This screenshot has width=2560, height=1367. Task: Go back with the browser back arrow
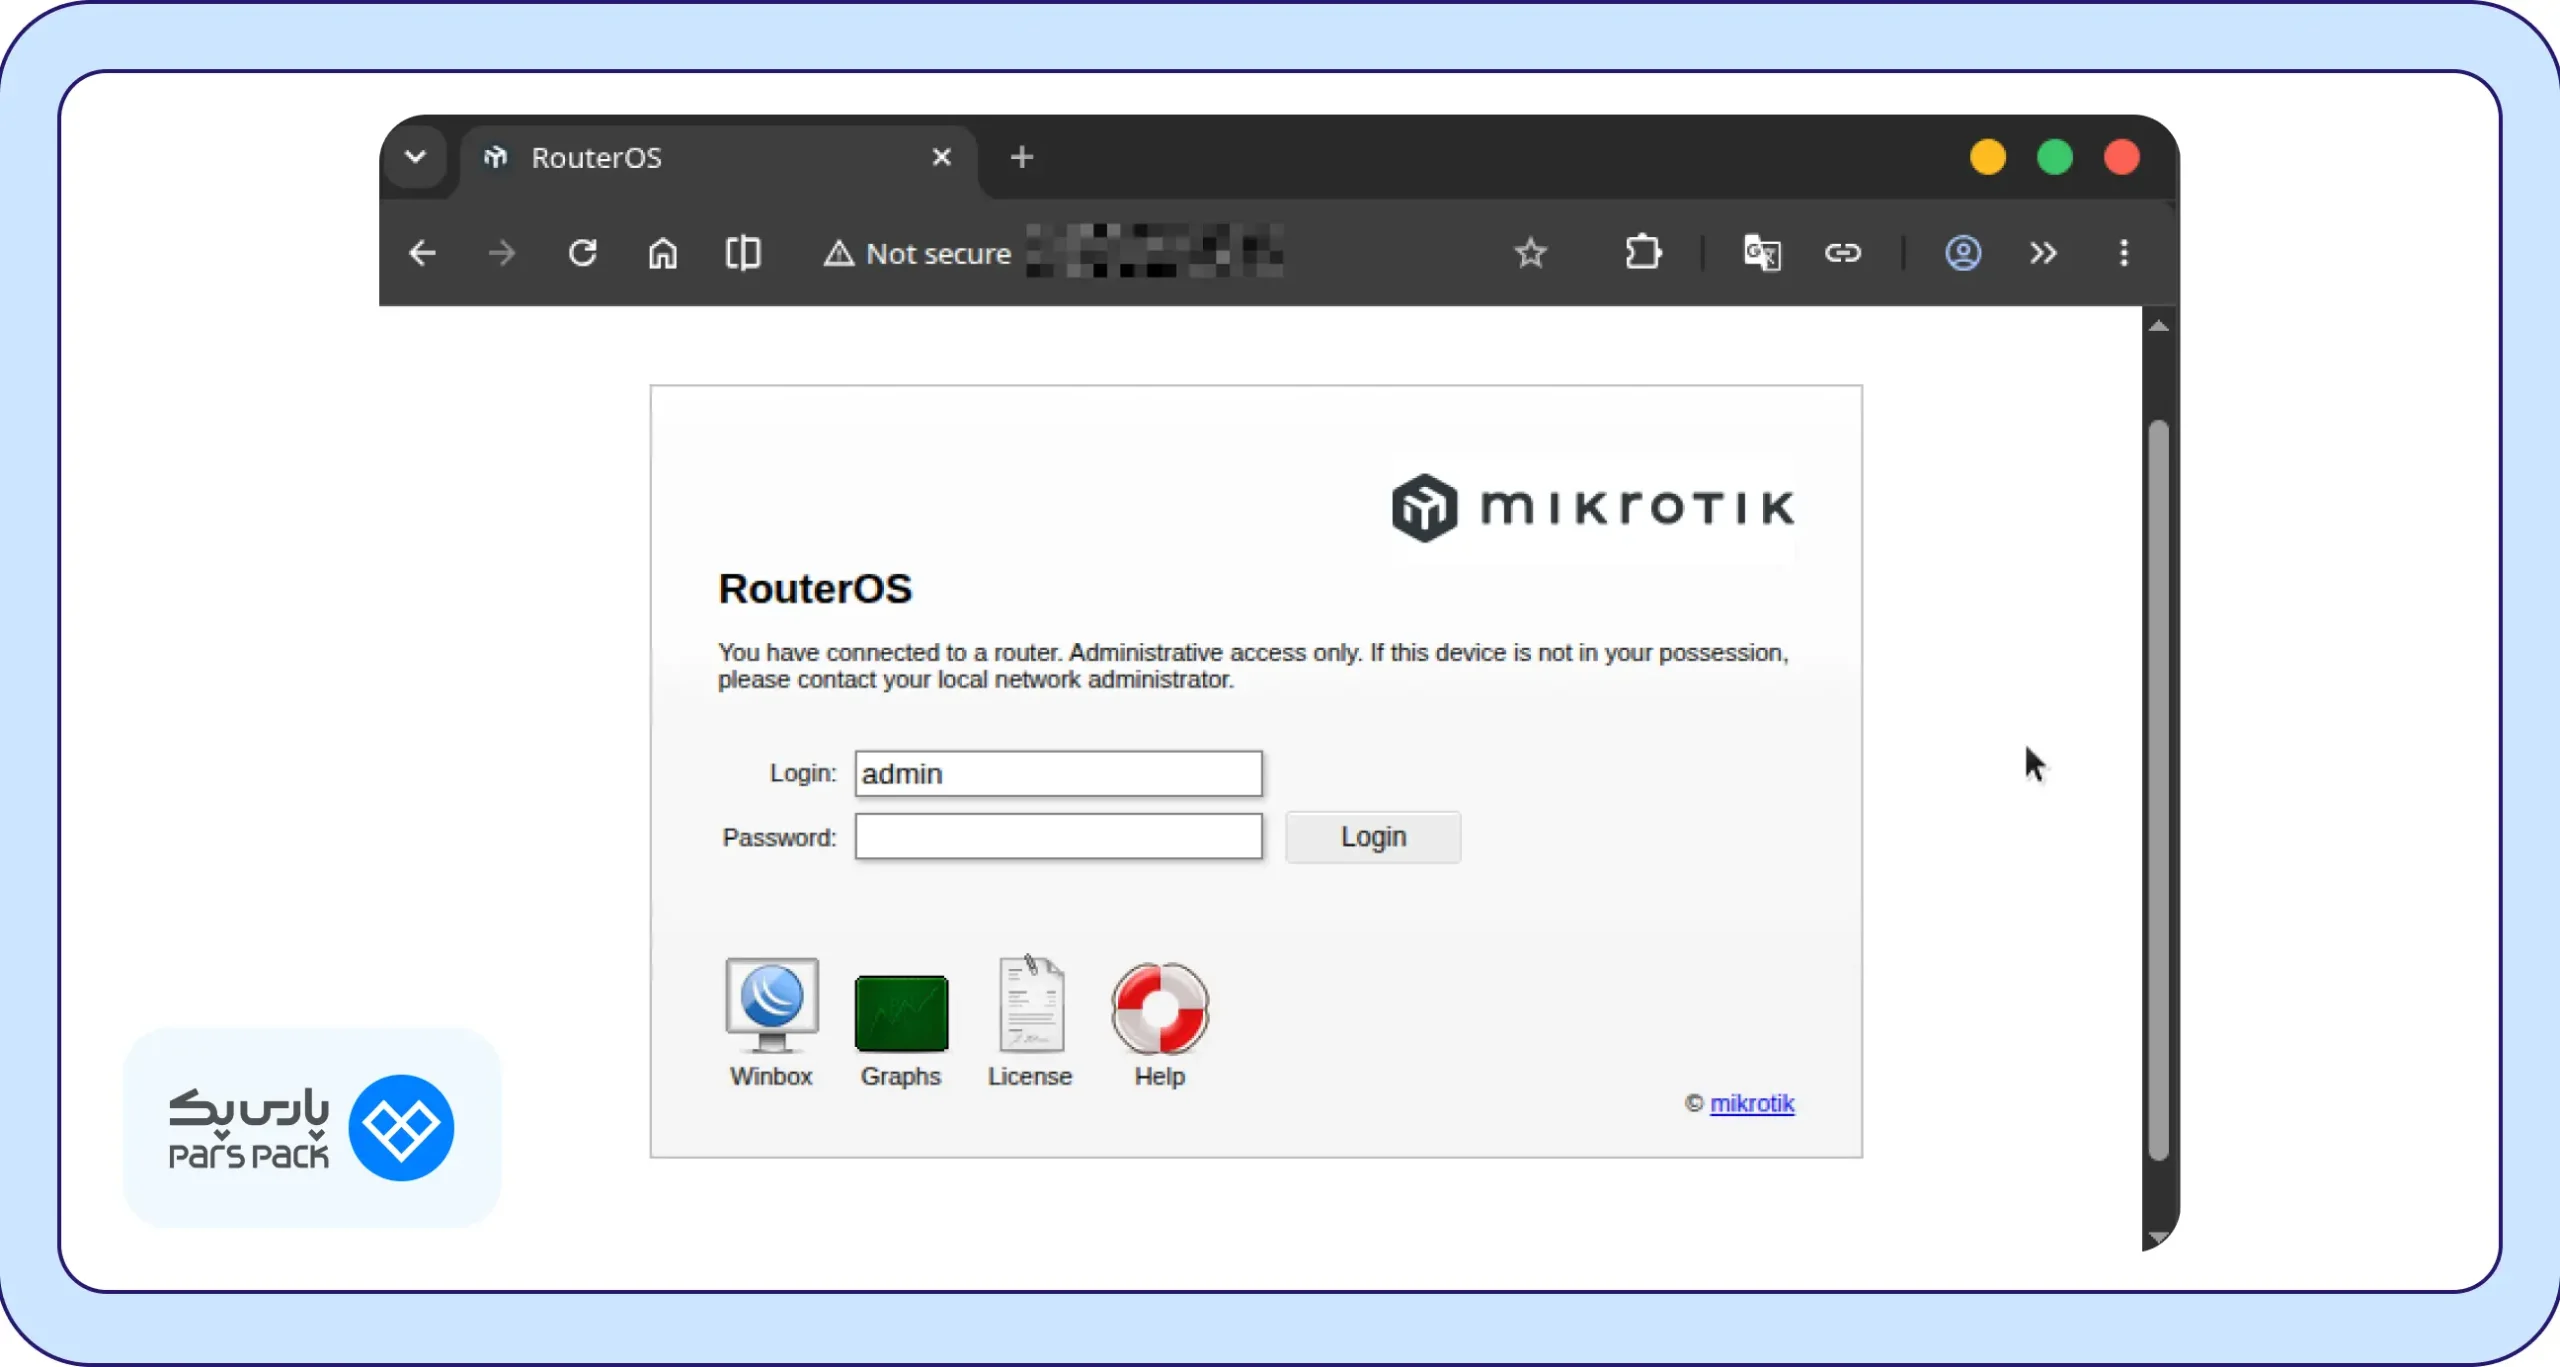422,253
